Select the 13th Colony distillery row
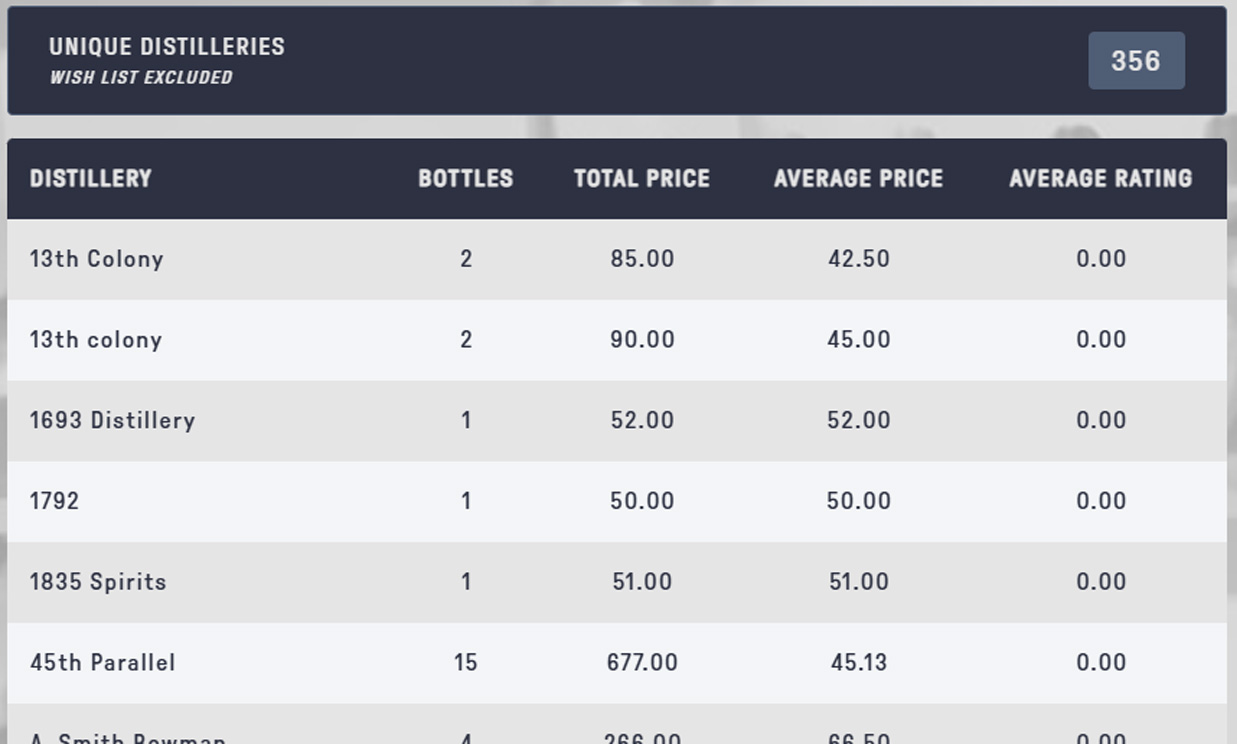The width and height of the screenshot is (1237, 744). pos(97,259)
